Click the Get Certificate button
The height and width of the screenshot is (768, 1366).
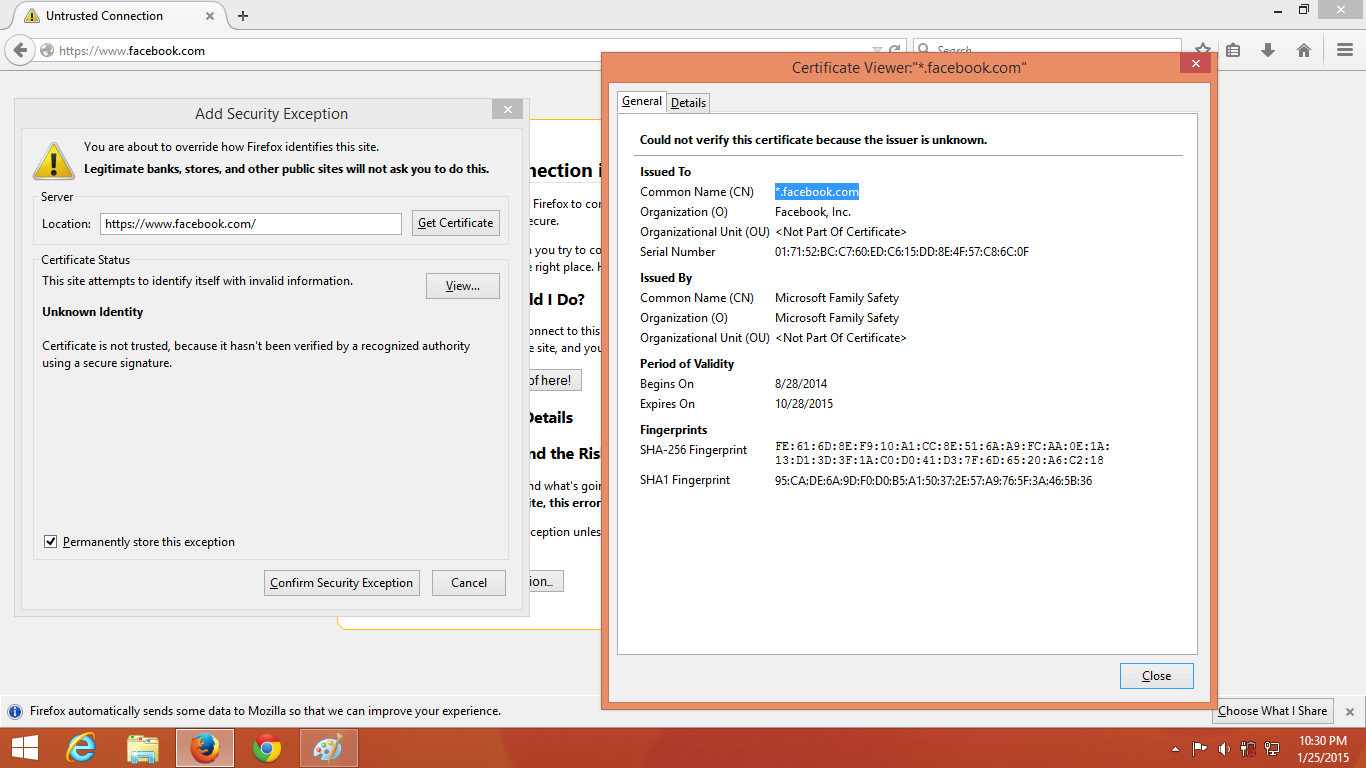[x=456, y=223]
